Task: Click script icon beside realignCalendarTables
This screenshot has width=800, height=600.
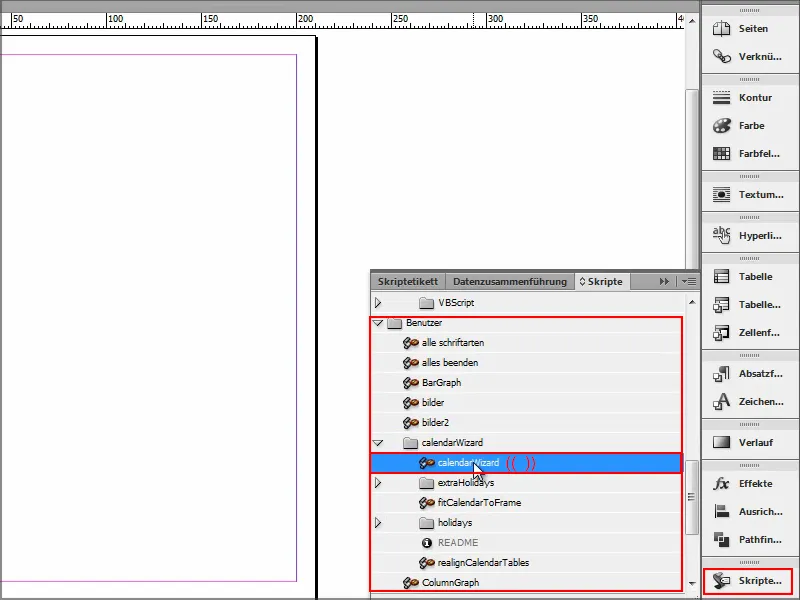Action: (427, 563)
